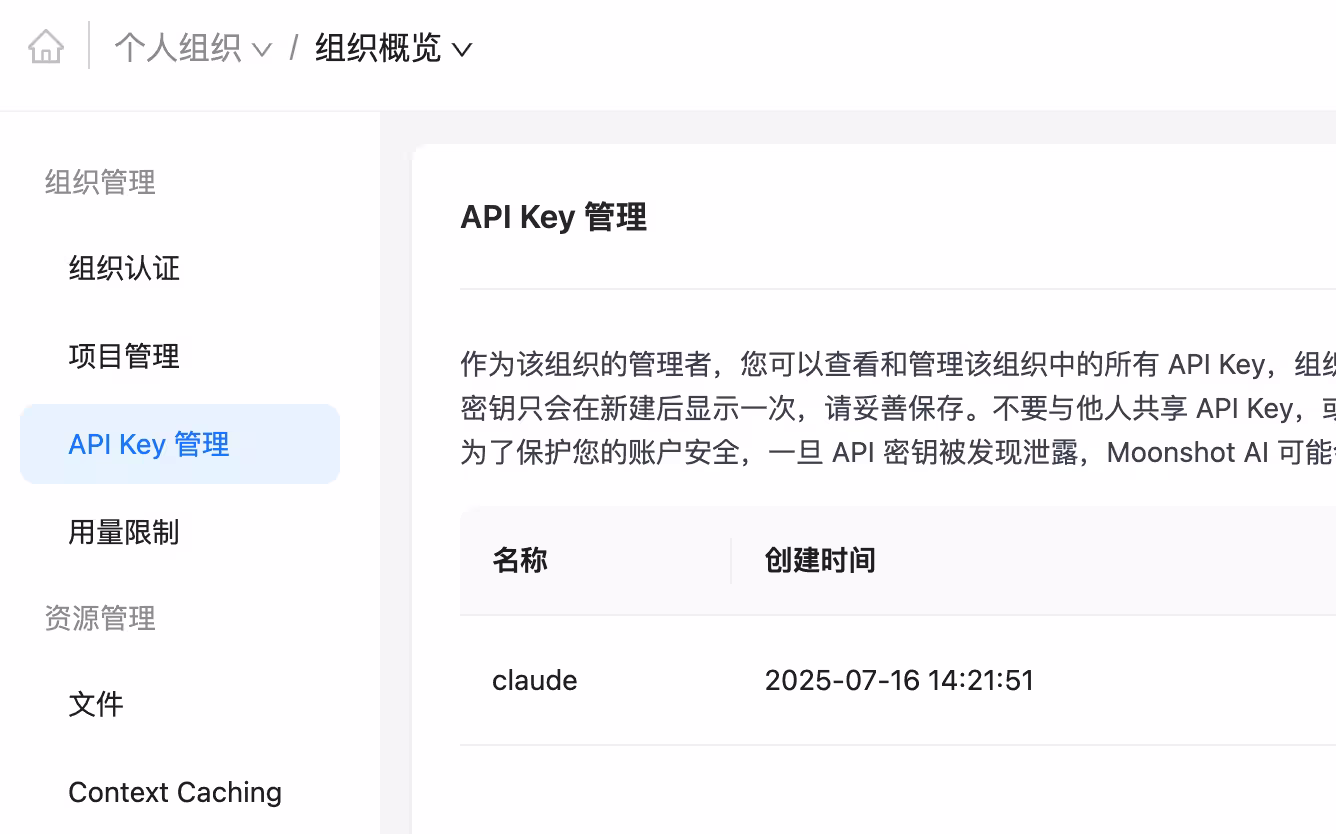Open the 组织概览 dropdown in the breadcrumb
This screenshot has height=834, width=1336.
coord(380,46)
